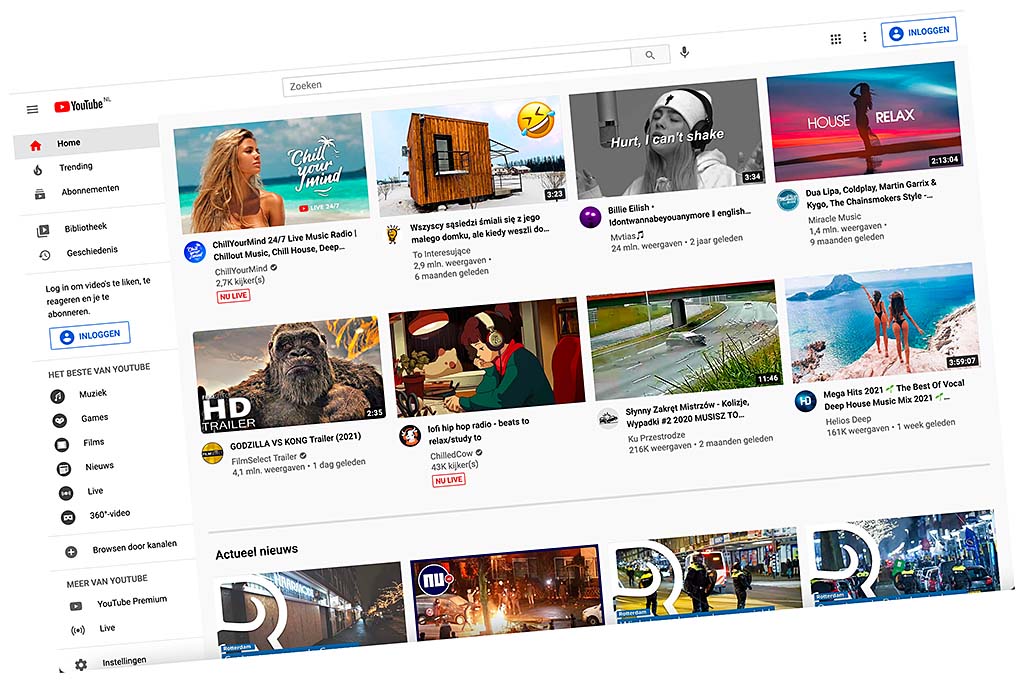Open the three-dot settings menu
The height and width of the screenshot is (683, 1024).
tap(865, 37)
